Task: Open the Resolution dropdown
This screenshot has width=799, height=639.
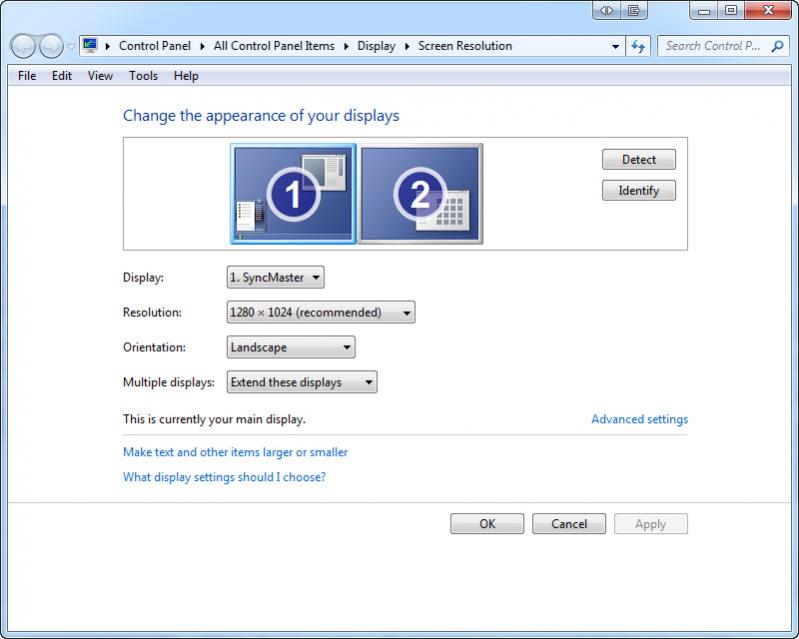Action: (321, 312)
